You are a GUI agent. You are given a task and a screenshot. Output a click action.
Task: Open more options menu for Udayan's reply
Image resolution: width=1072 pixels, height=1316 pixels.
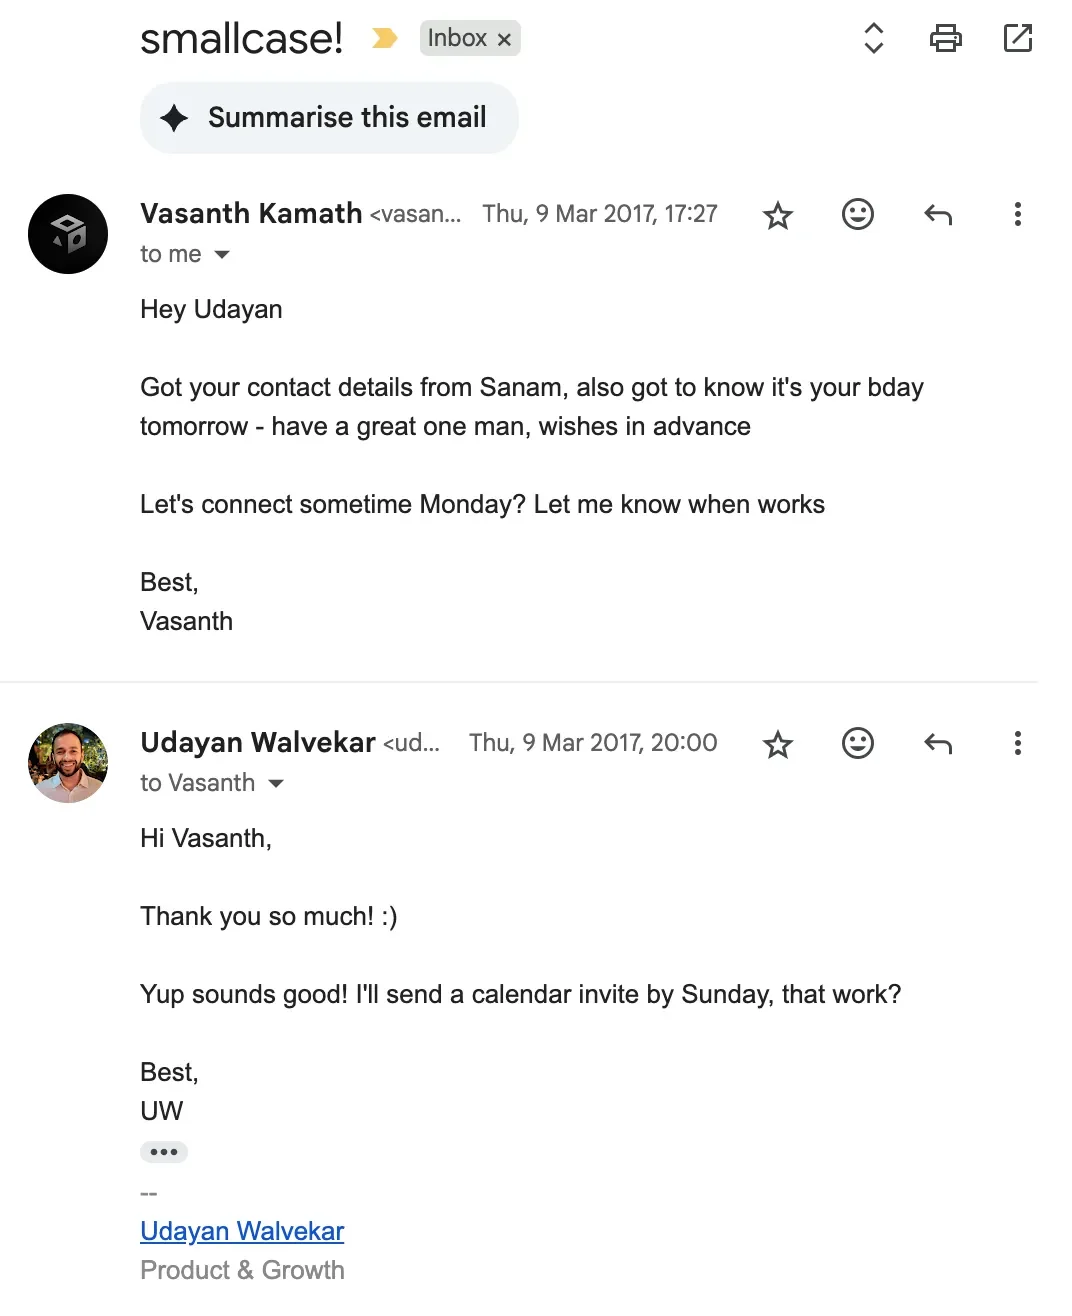tap(1018, 743)
